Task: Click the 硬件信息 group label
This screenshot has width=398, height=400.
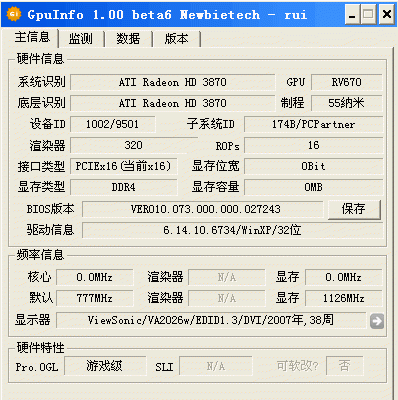Action: click(40, 59)
